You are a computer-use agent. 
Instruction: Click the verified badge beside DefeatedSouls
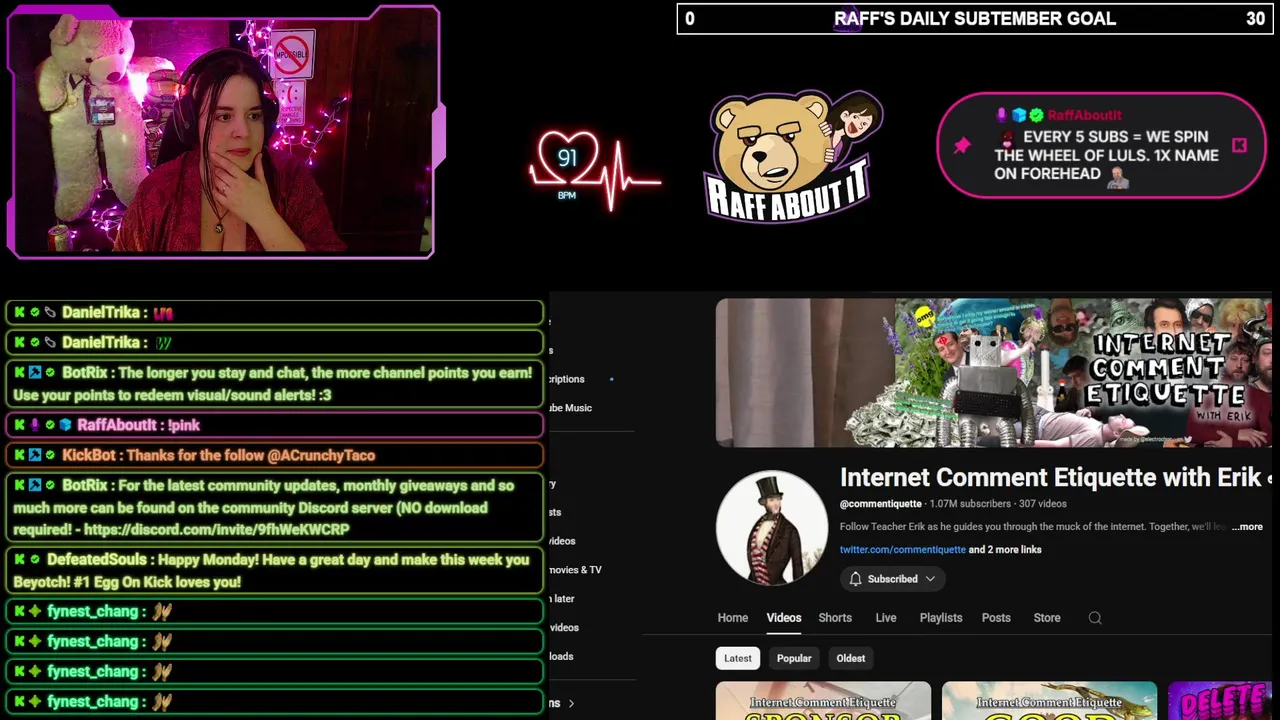34,560
